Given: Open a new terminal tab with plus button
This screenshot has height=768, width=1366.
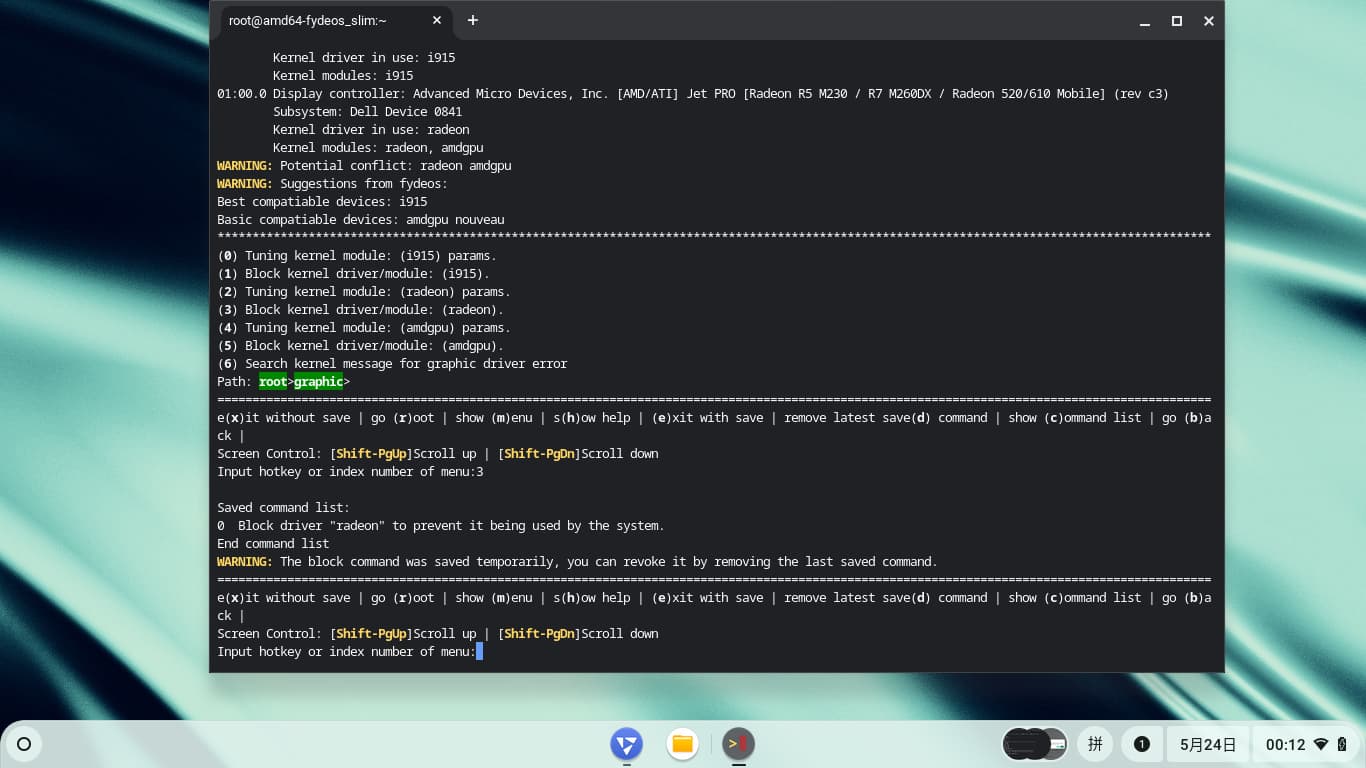Looking at the screenshot, I should tap(473, 20).
